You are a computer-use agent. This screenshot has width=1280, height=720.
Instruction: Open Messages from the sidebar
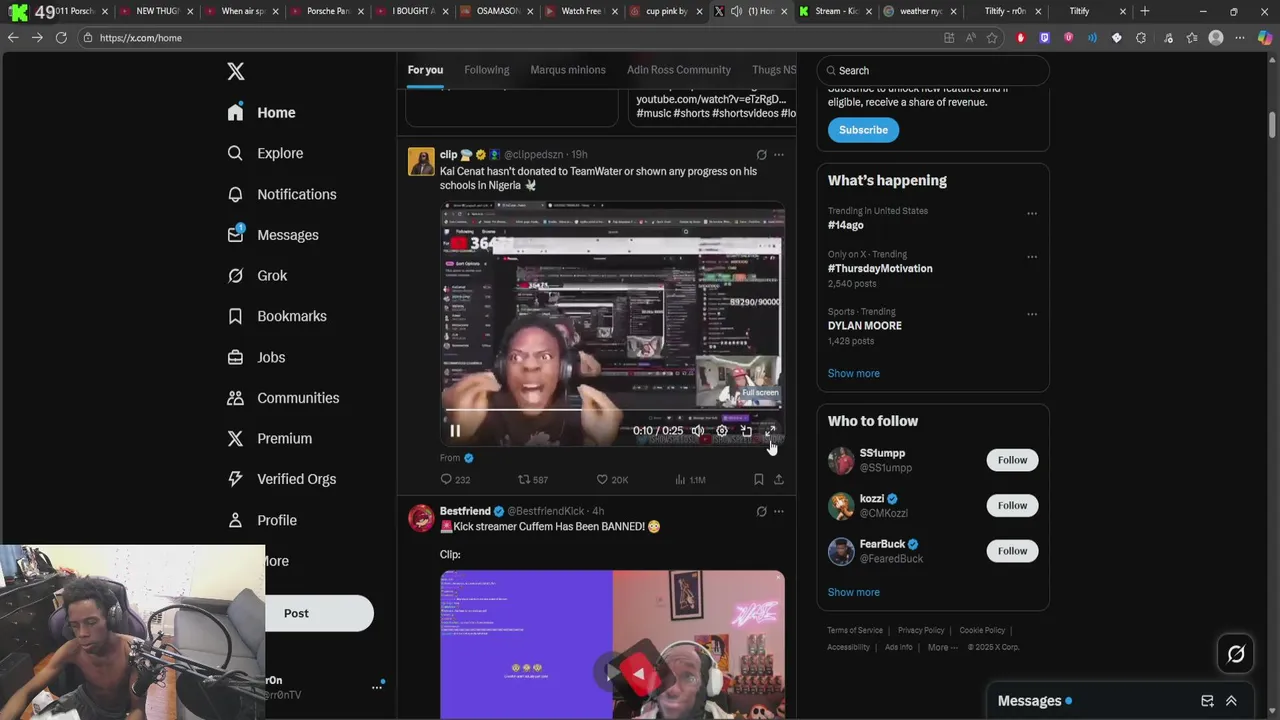[x=273, y=235]
